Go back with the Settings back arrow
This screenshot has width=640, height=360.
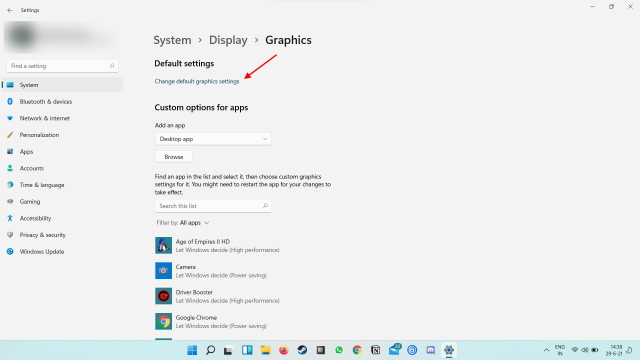tap(10, 10)
